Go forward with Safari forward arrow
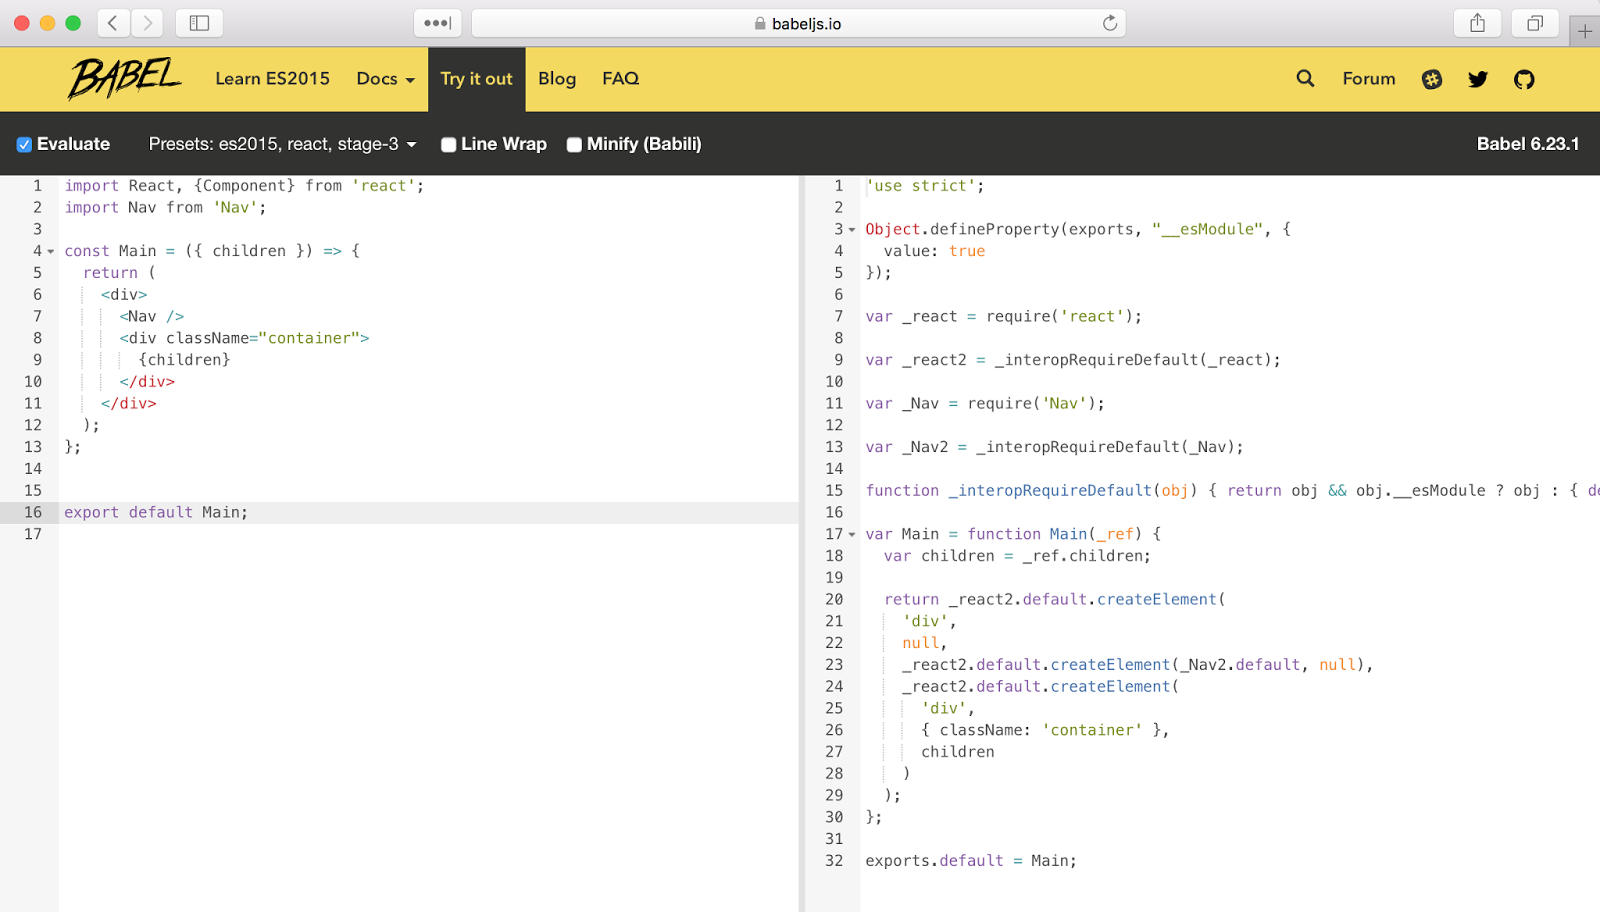 147,23
